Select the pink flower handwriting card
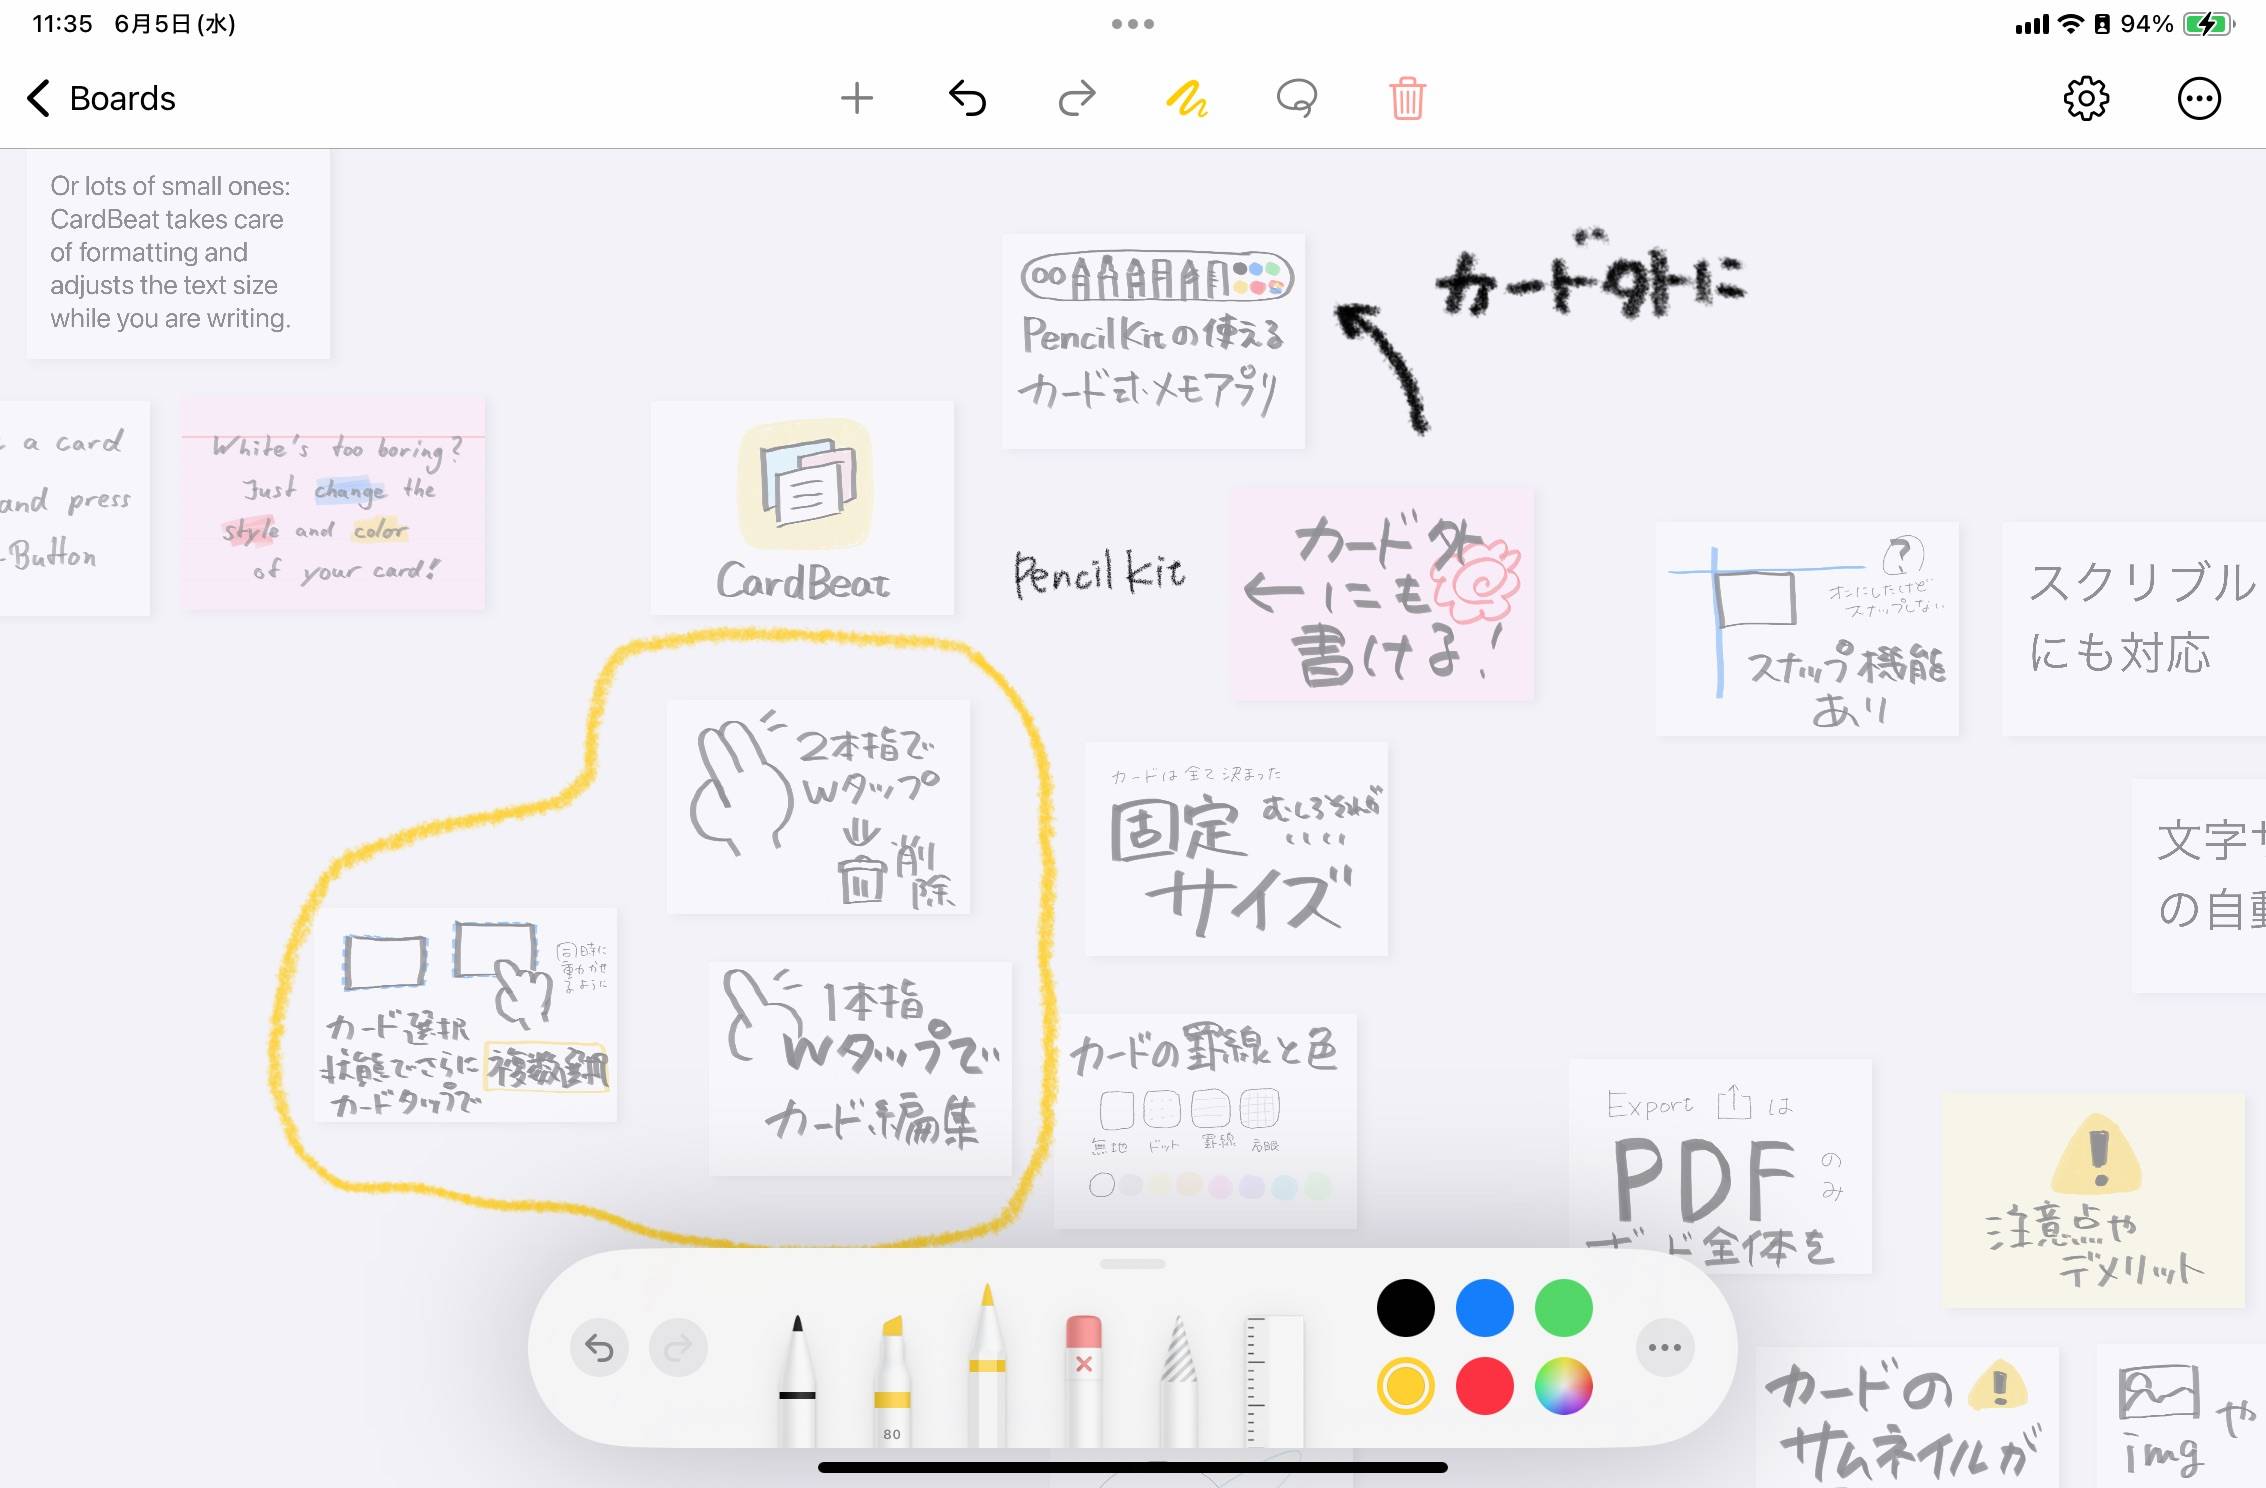2266x1488 pixels. tap(1383, 594)
